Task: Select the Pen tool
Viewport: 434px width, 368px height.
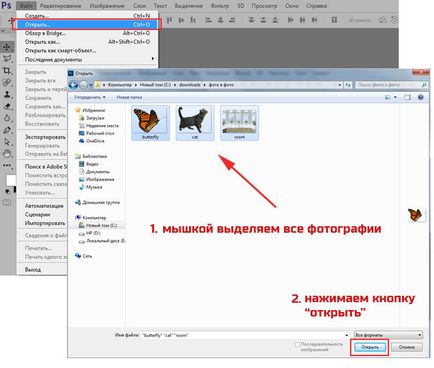Action: click(7, 130)
